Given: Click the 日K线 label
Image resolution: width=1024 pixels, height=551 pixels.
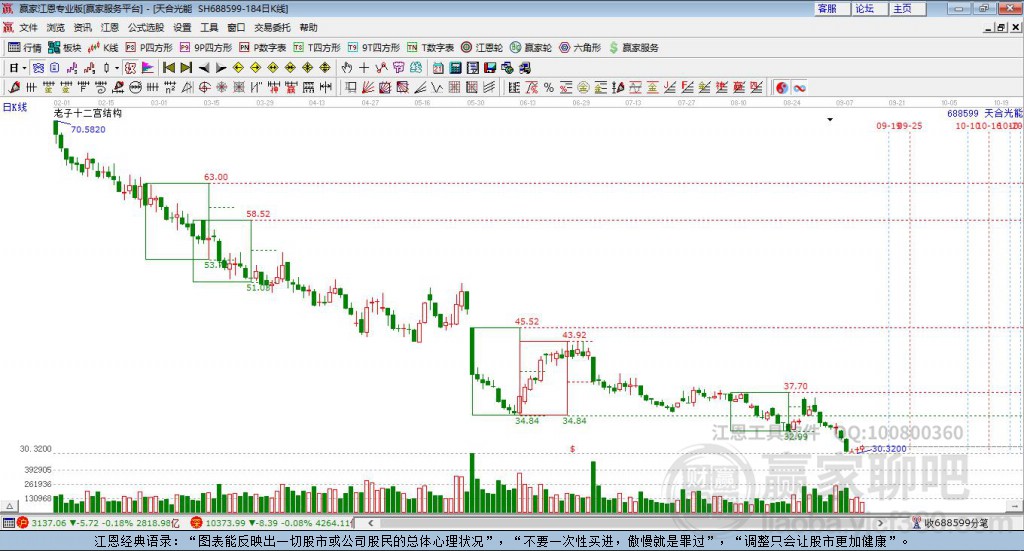Looking at the screenshot, I should pyautogui.click(x=15, y=107).
